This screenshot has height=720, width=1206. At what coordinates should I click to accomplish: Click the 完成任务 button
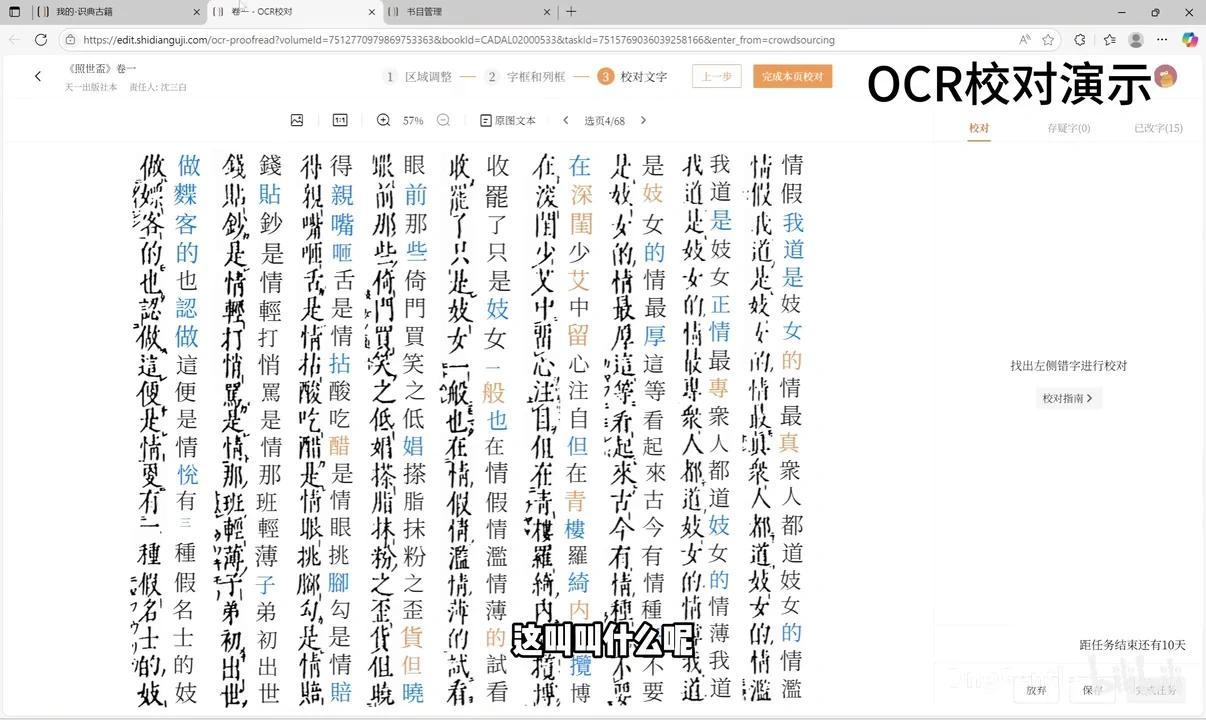click(x=1156, y=689)
